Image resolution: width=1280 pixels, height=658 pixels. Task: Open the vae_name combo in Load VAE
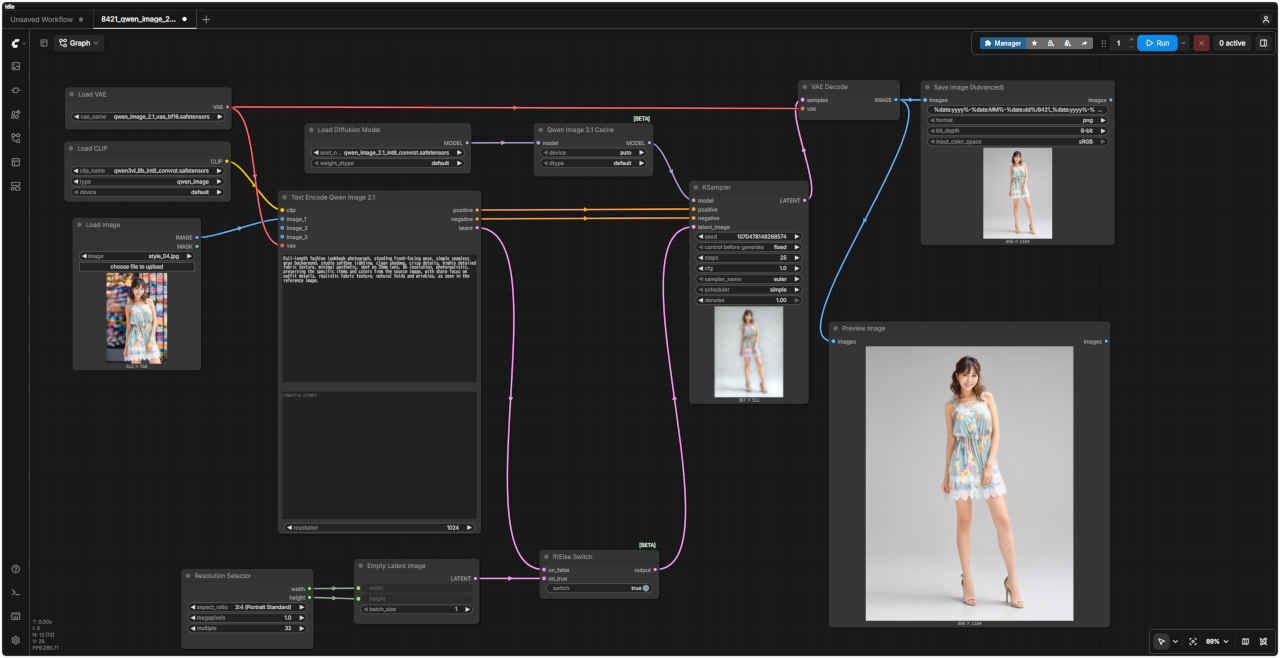tap(148, 116)
